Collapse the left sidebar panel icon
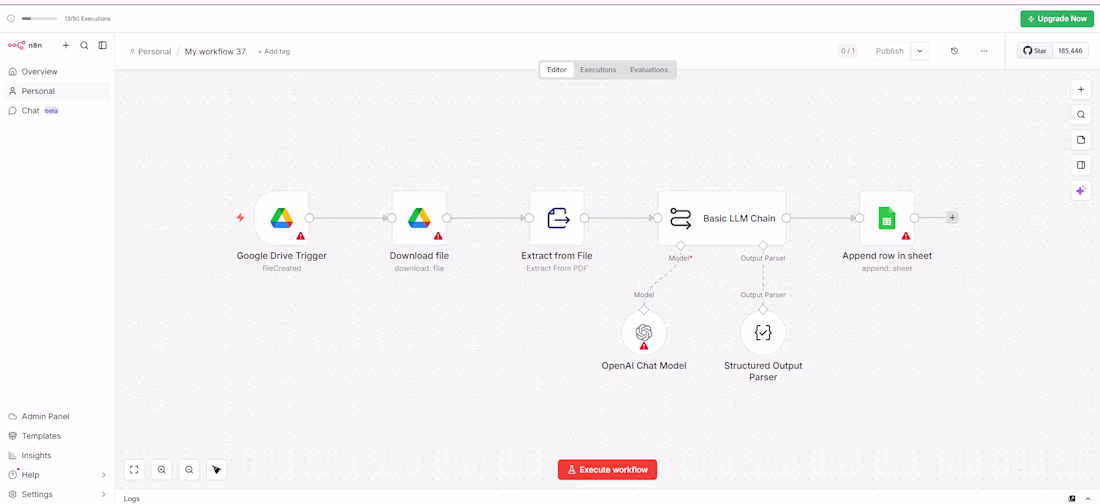This screenshot has width=1100, height=504. pyautogui.click(x=102, y=45)
